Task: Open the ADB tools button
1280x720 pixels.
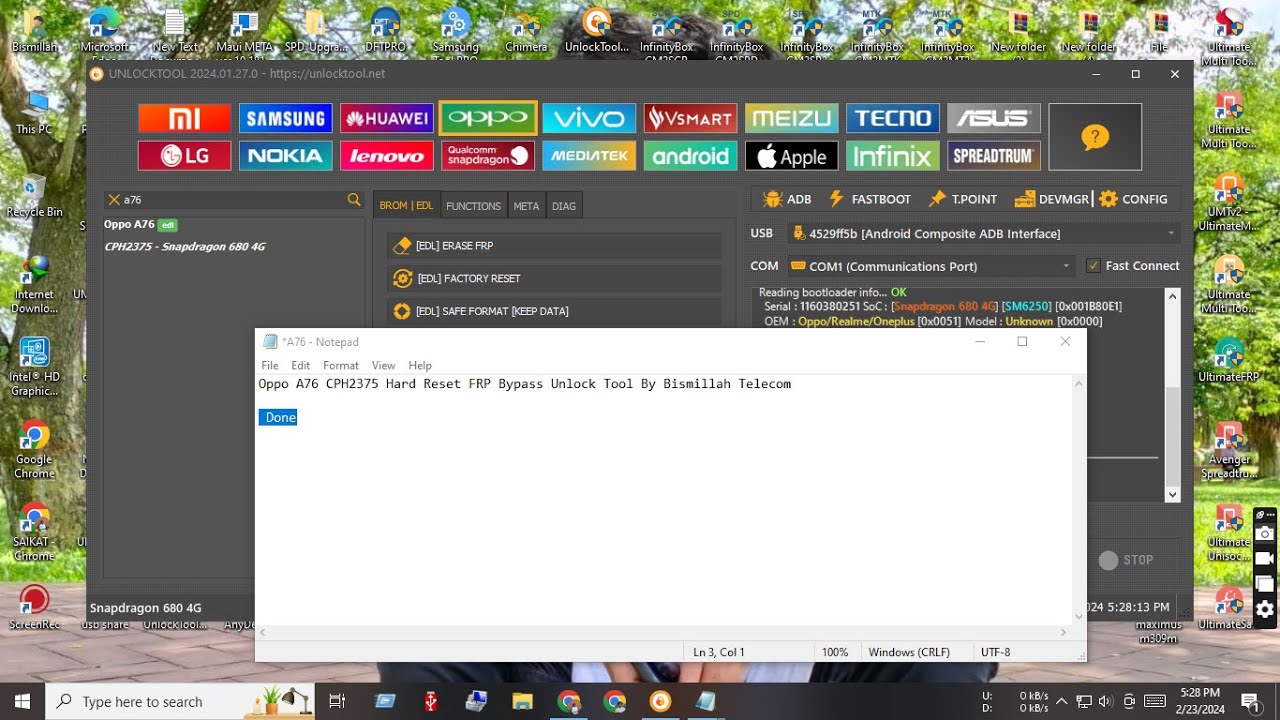Action: pos(786,199)
